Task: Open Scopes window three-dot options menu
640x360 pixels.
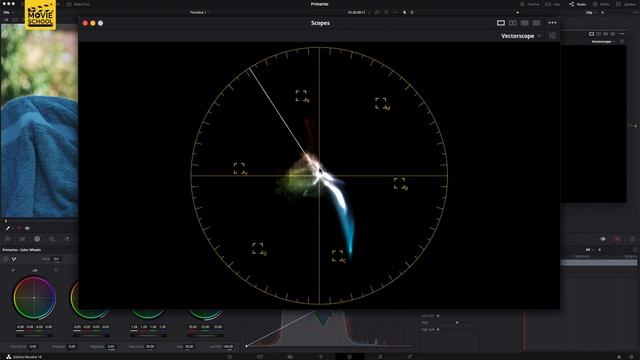Action: (x=552, y=23)
